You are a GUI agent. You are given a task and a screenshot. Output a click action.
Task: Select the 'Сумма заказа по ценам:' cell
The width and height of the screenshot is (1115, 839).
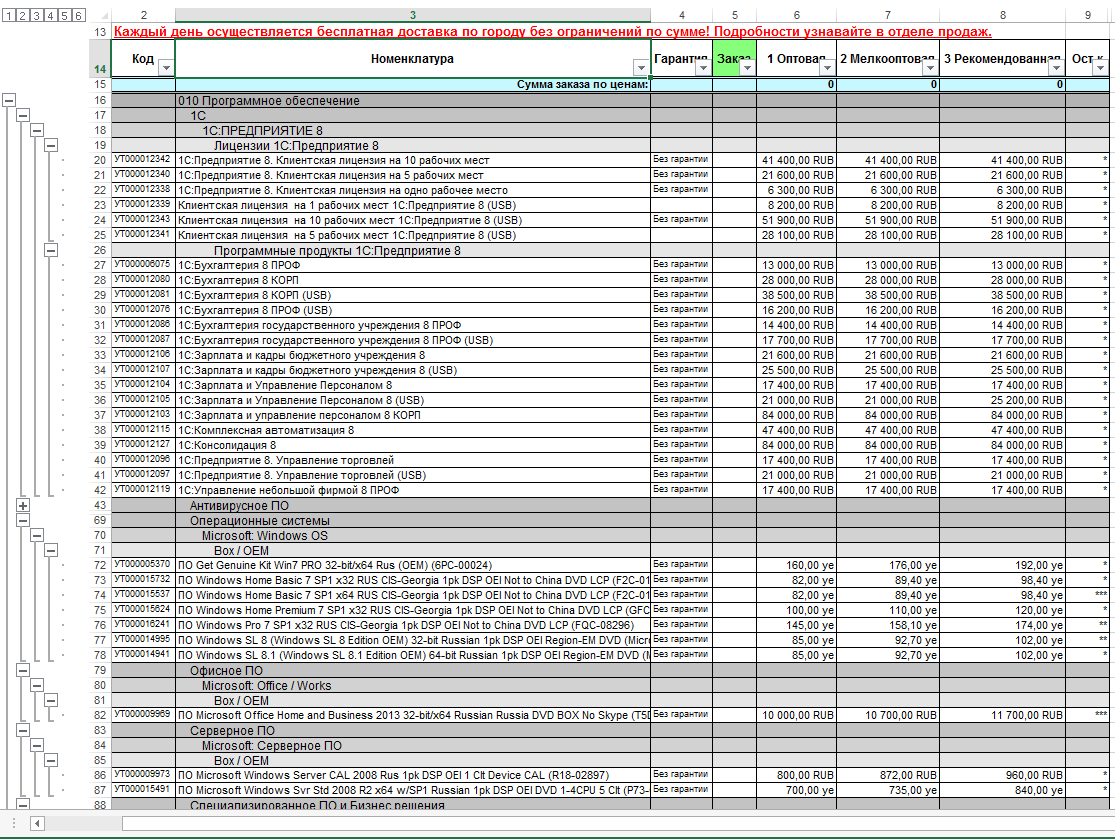(412, 85)
